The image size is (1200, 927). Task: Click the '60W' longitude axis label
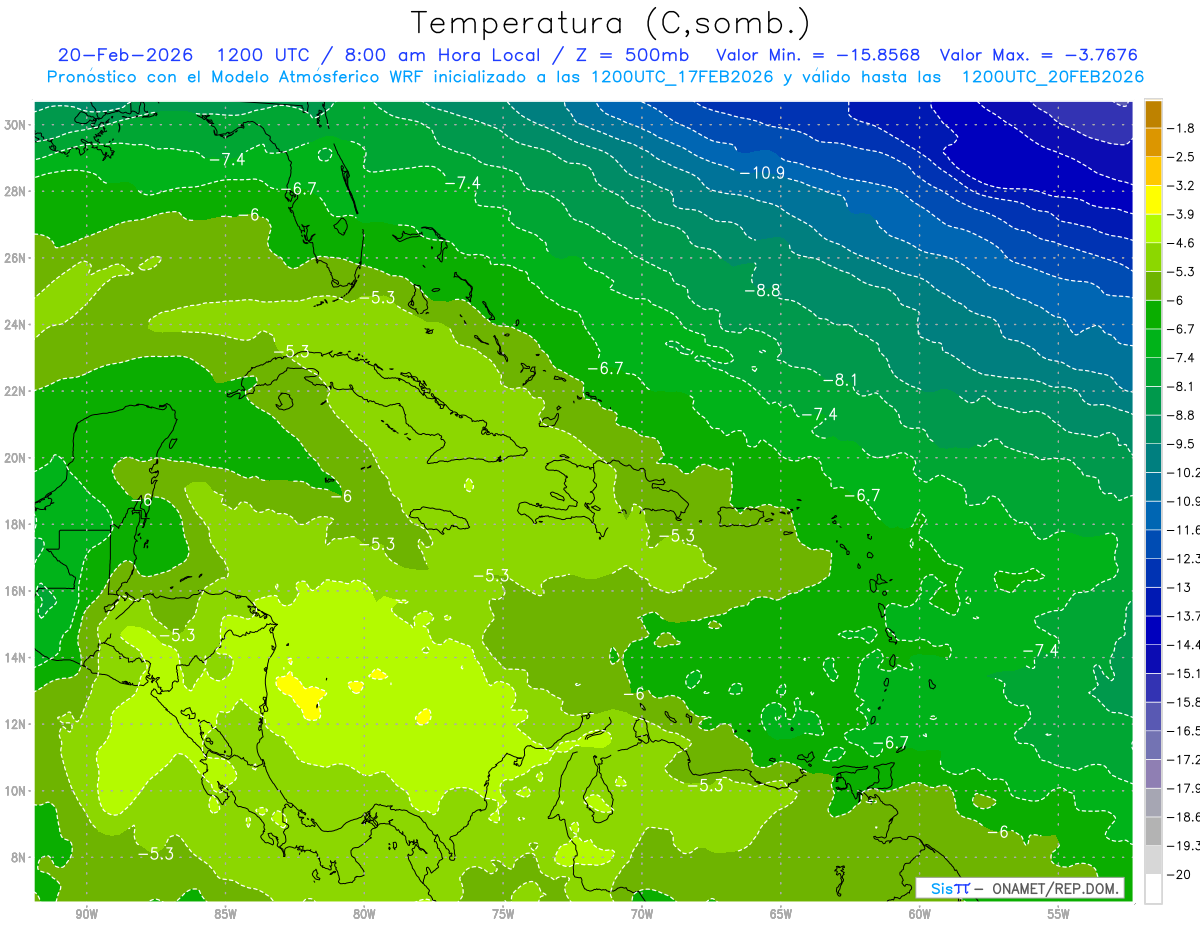[920, 914]
